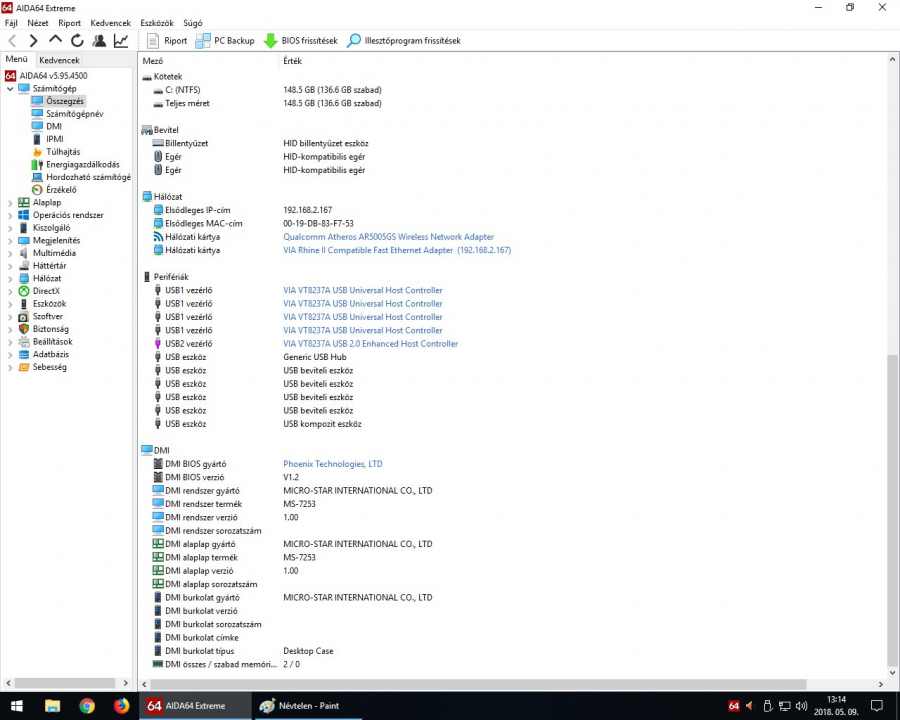Click the sidebar horizontal scrollbar right arrow
900x720 pixels.
(126, 683)
